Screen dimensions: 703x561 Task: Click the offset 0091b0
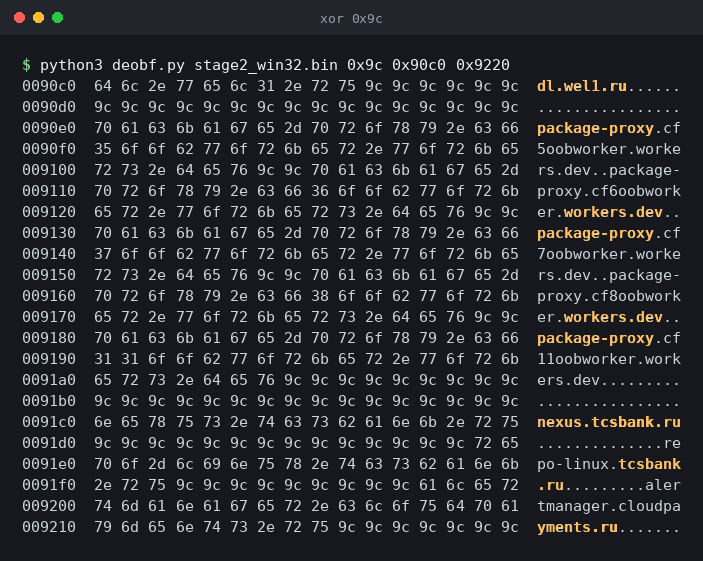pos(49,401)
